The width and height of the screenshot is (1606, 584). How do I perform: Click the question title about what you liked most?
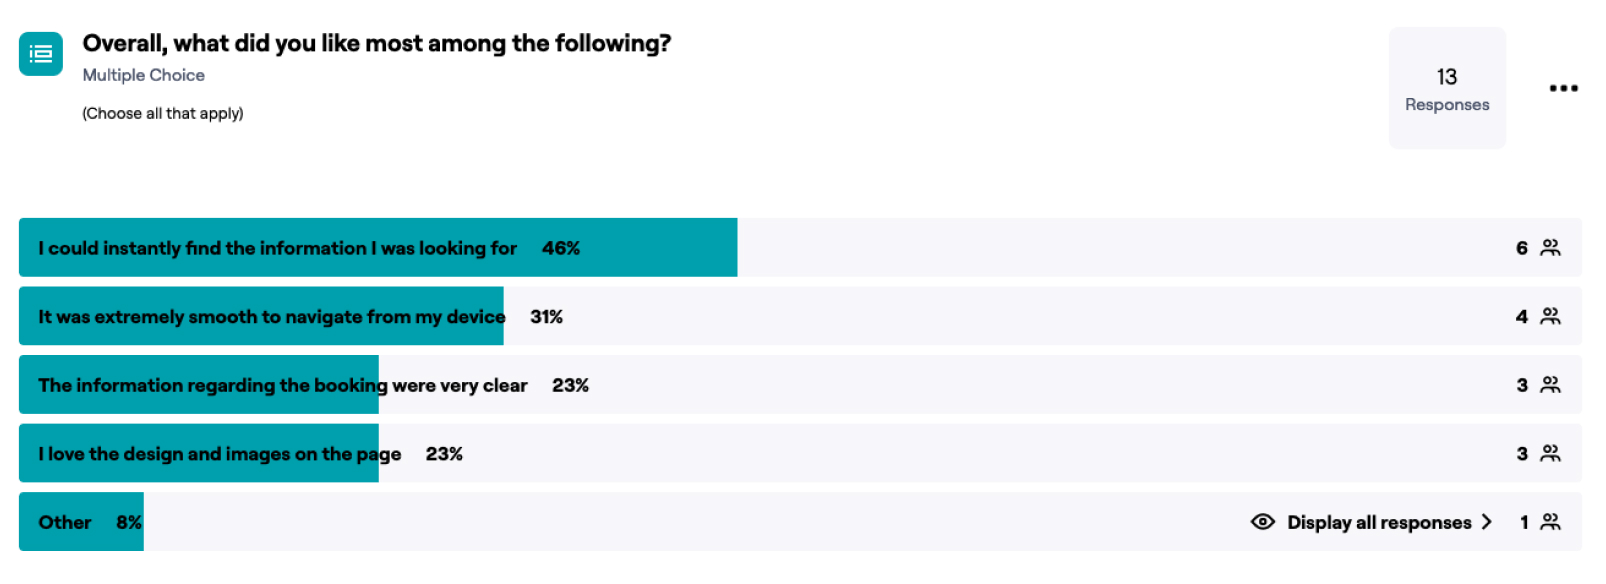pos(376,44)
